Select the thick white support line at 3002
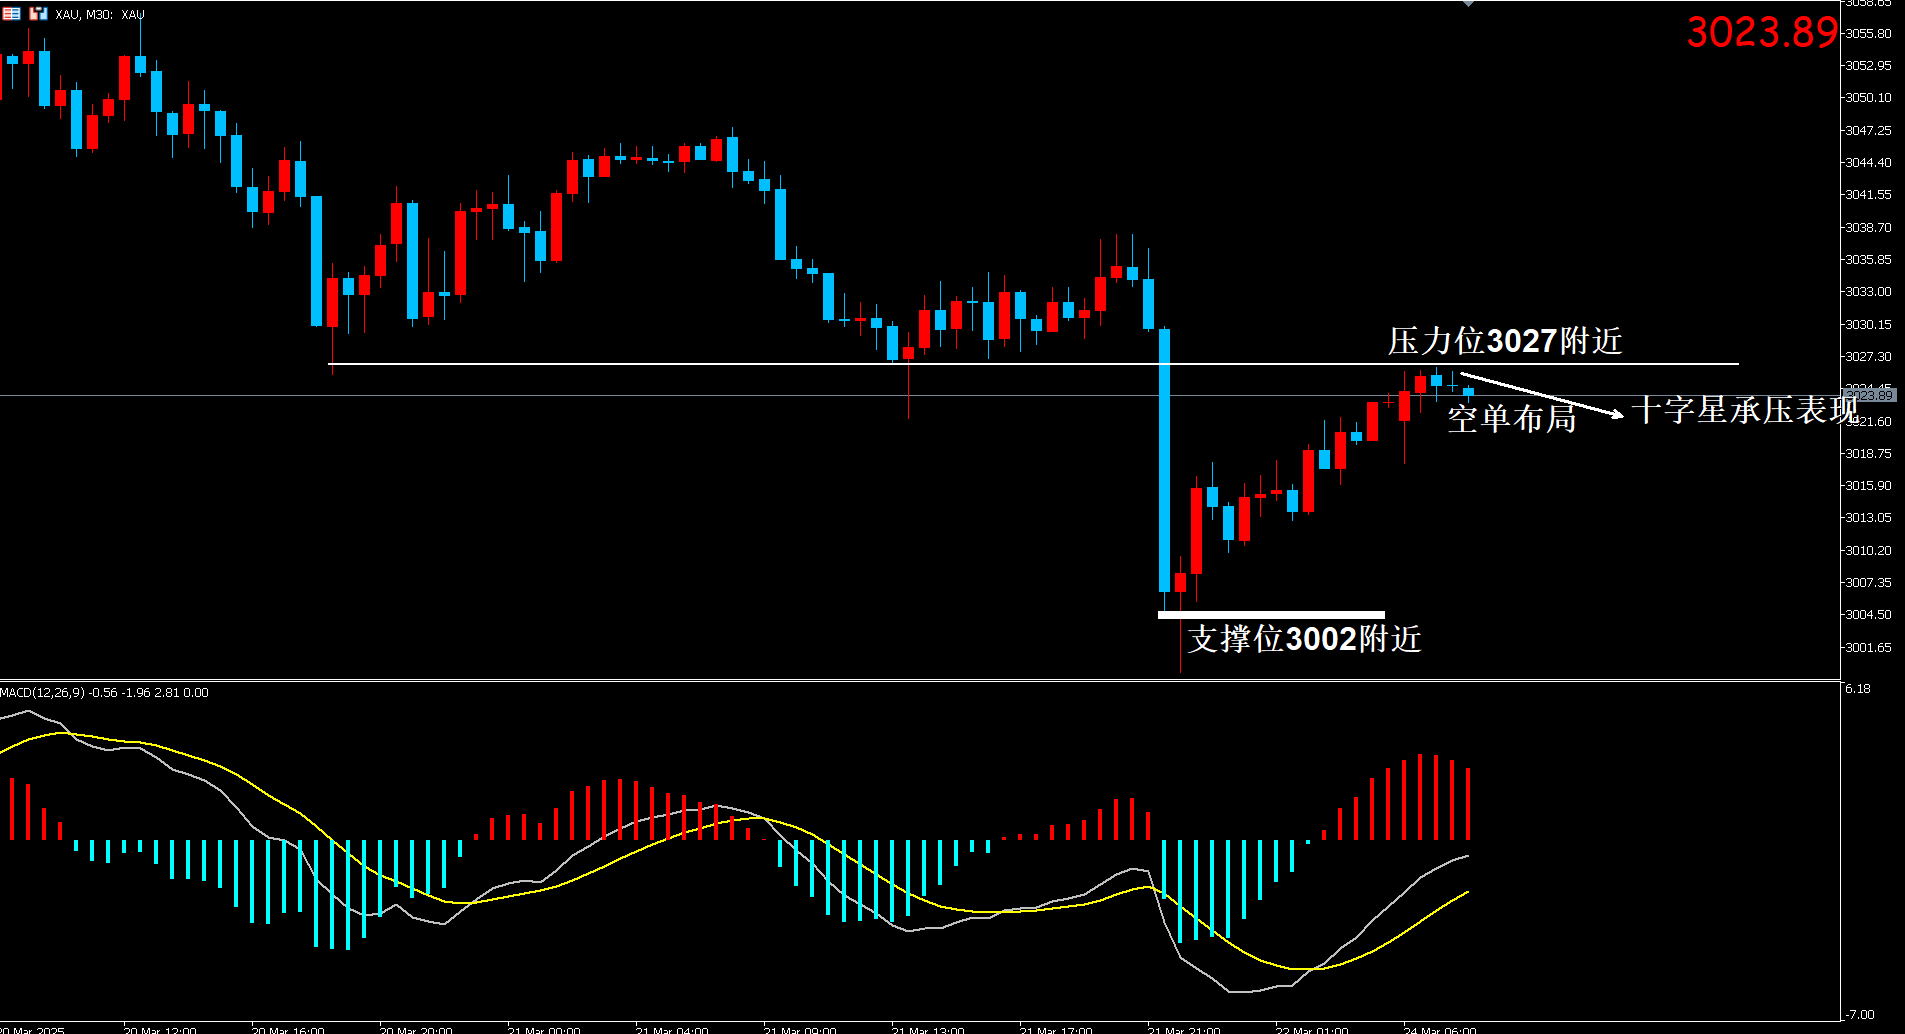This screenshot has width=1905, height=1034. pos(1271,615)
